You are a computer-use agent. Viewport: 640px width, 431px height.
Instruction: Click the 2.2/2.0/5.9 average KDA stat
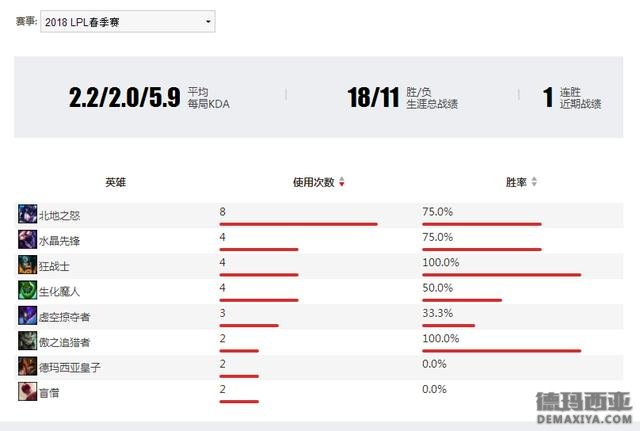point(124,97)
